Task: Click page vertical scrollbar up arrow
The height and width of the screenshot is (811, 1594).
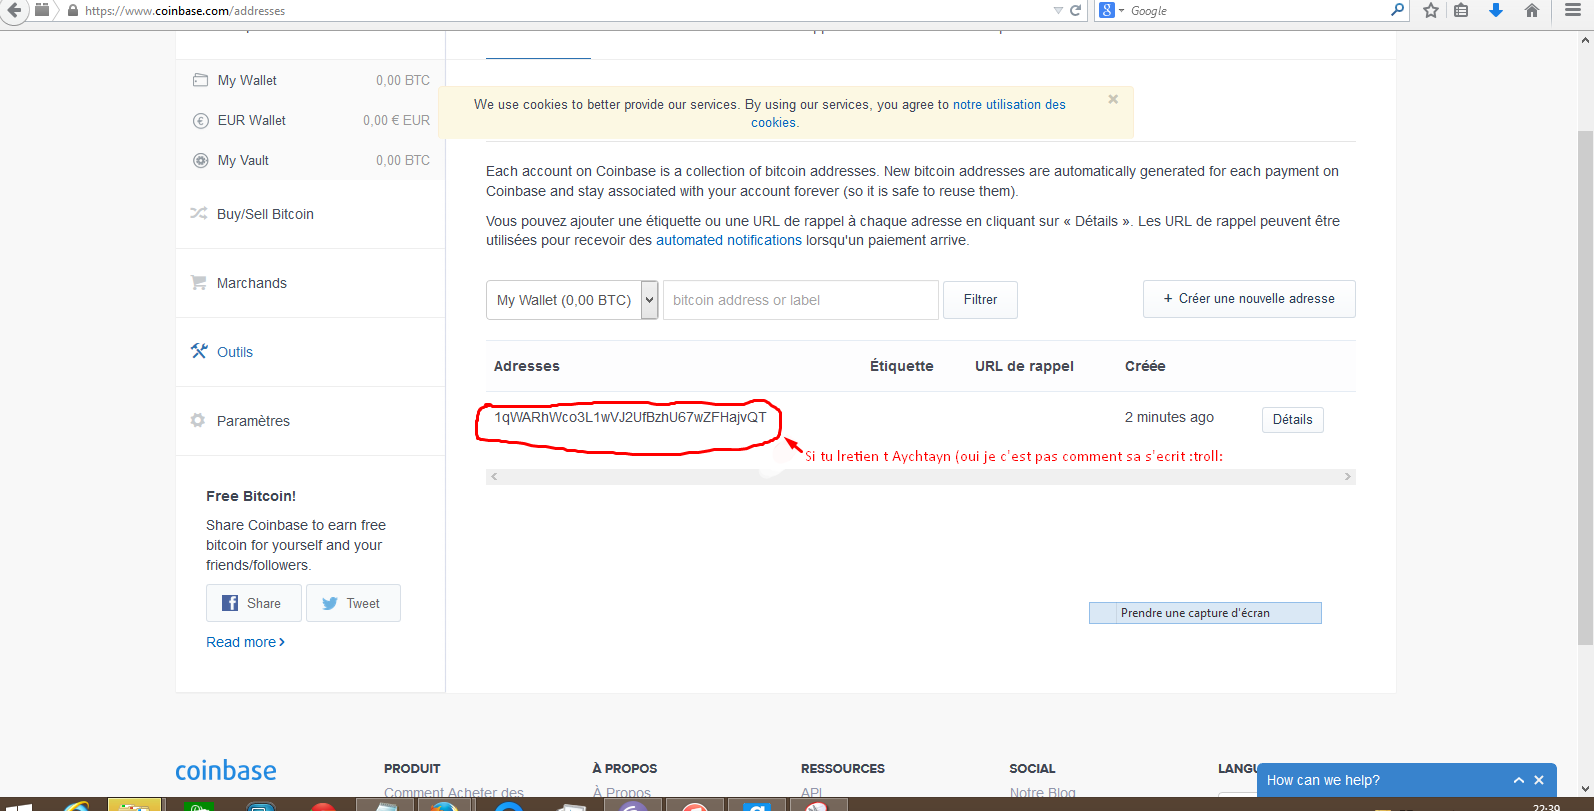Action: [x=1585, y=40]
